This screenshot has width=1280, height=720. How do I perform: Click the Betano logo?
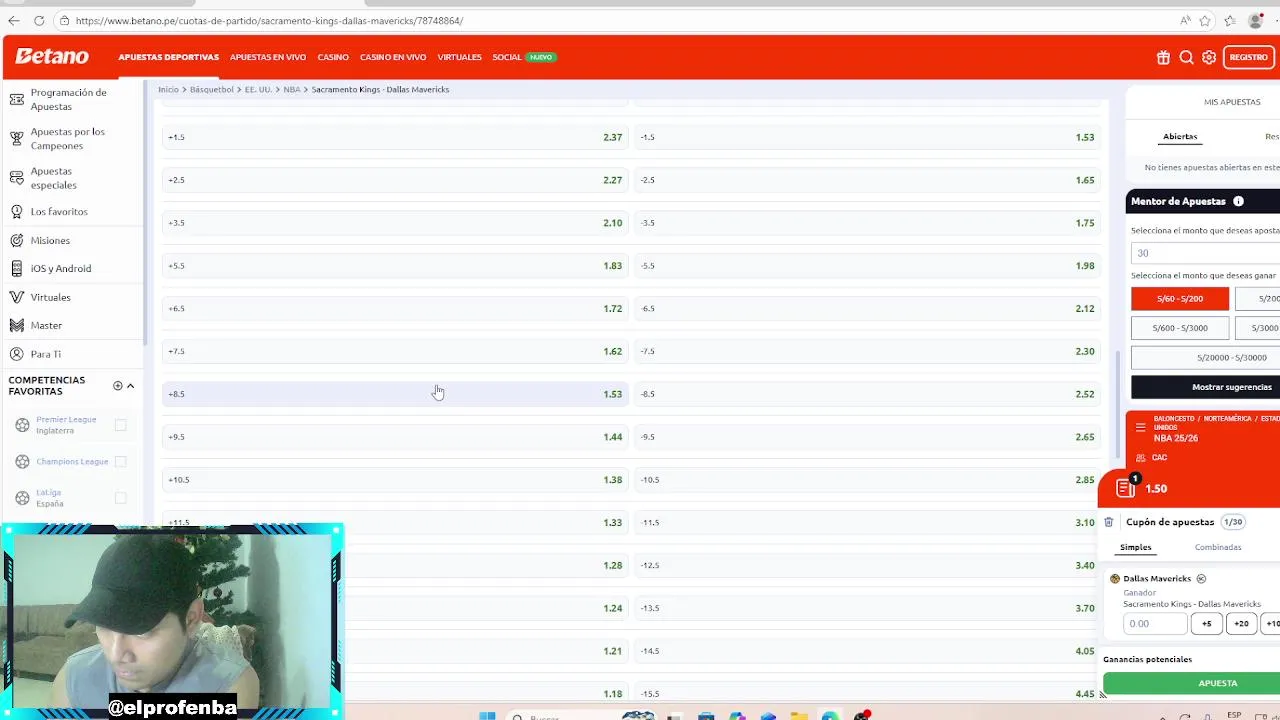(x=52, y=57)
